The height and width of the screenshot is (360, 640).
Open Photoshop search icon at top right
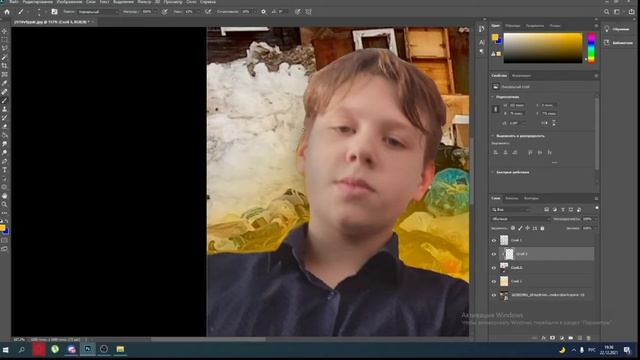tap(607, 12)
